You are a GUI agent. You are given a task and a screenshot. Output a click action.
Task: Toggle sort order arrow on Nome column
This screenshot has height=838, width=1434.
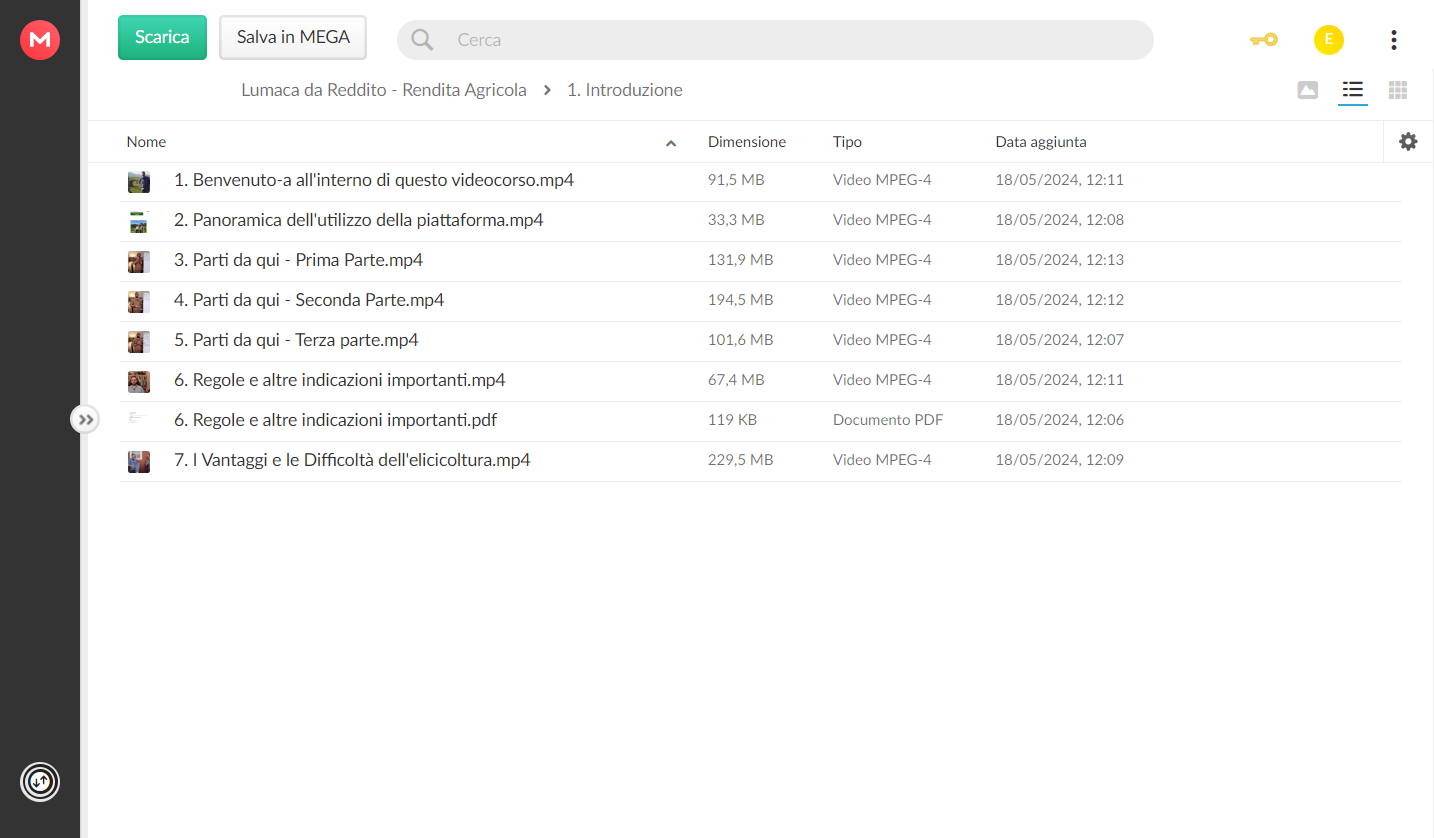coord(671,143)
